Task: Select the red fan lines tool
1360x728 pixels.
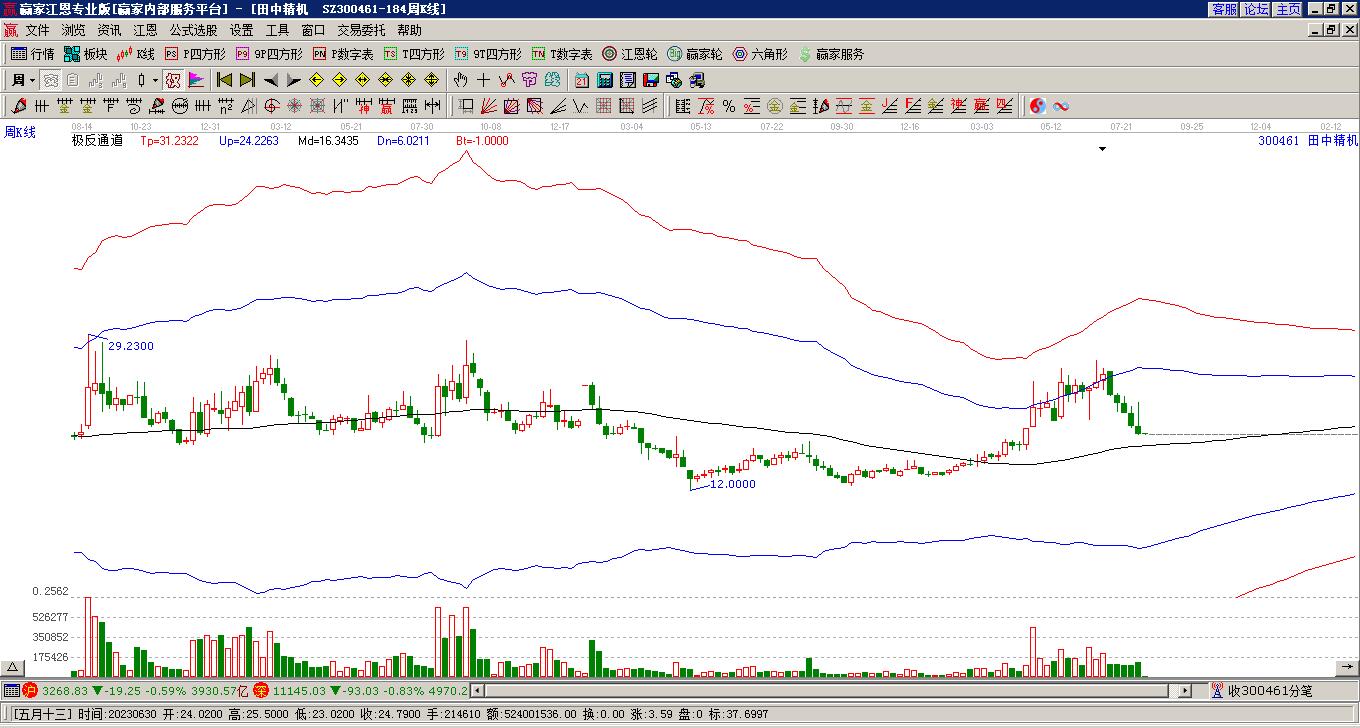Action: point(488,106)
